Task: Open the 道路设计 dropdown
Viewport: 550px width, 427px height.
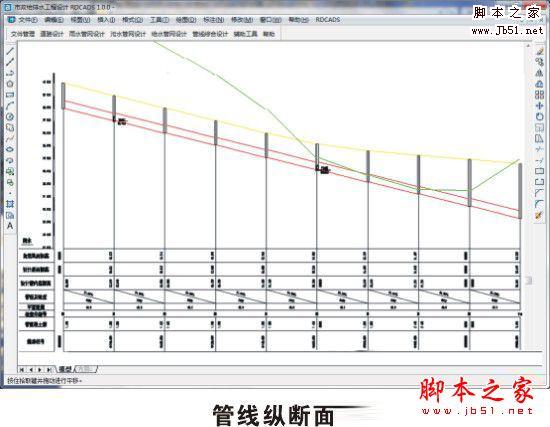Action: [x=52, y=34]
